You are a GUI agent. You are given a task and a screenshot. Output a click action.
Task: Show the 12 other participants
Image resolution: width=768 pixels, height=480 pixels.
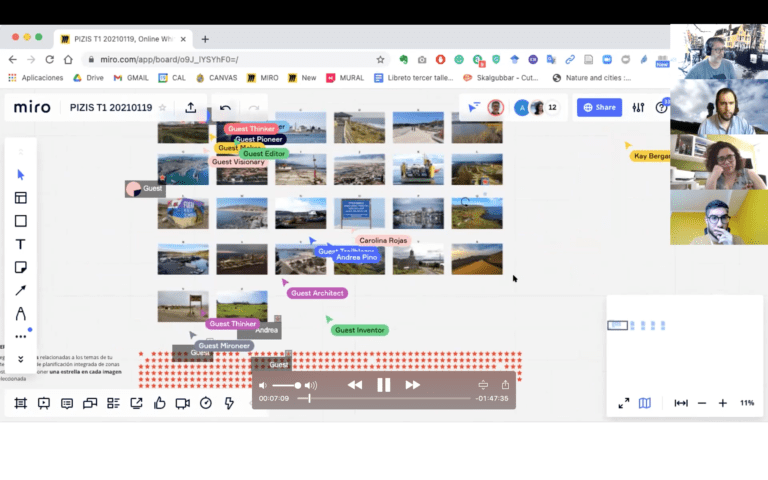click(552, 107)
